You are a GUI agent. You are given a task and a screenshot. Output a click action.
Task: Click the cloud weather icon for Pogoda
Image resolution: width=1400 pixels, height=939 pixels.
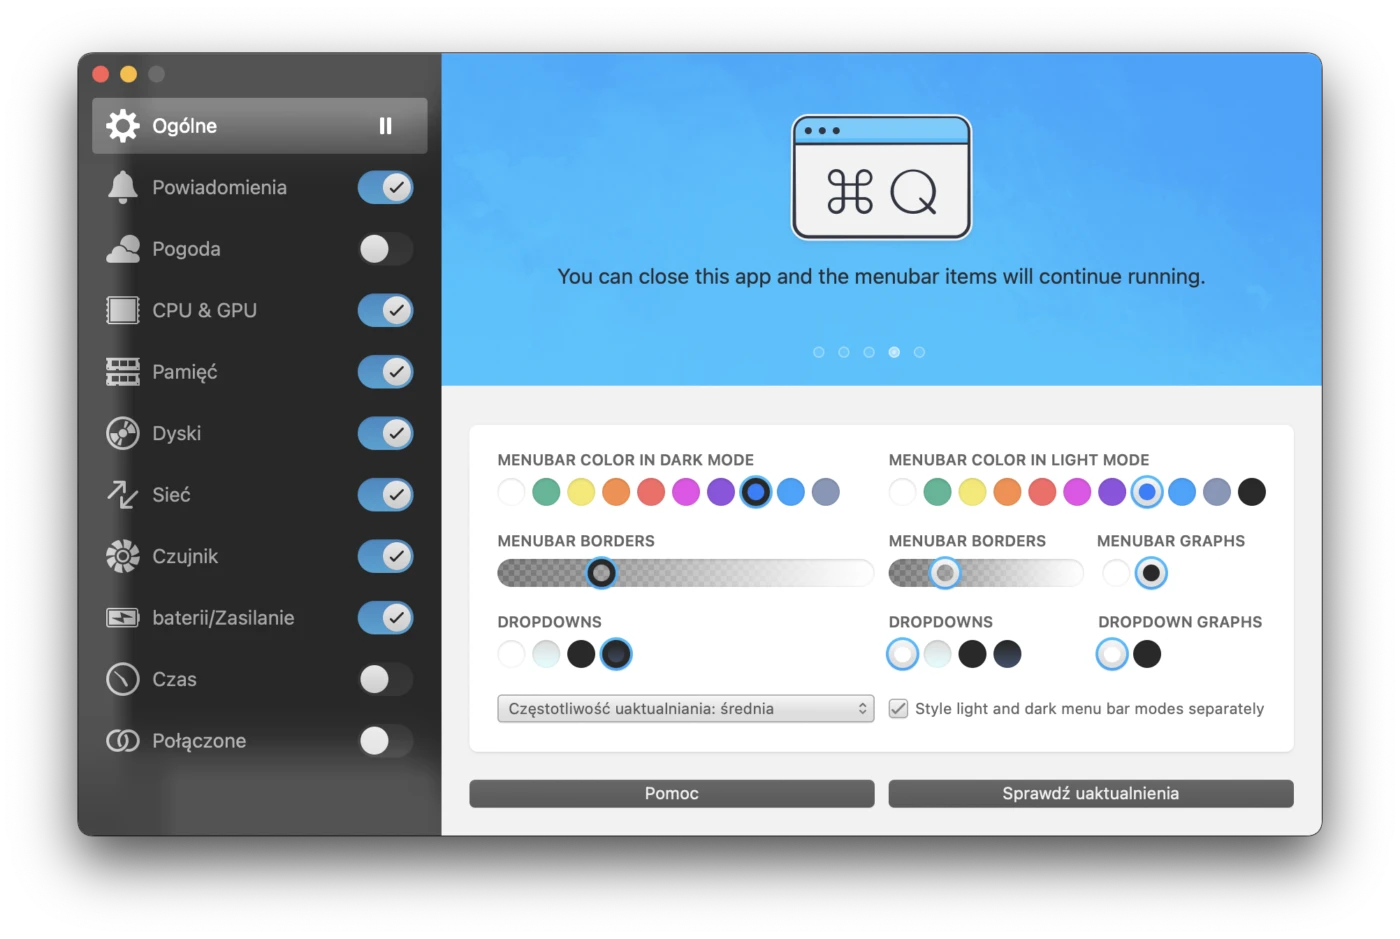(123, 249)
